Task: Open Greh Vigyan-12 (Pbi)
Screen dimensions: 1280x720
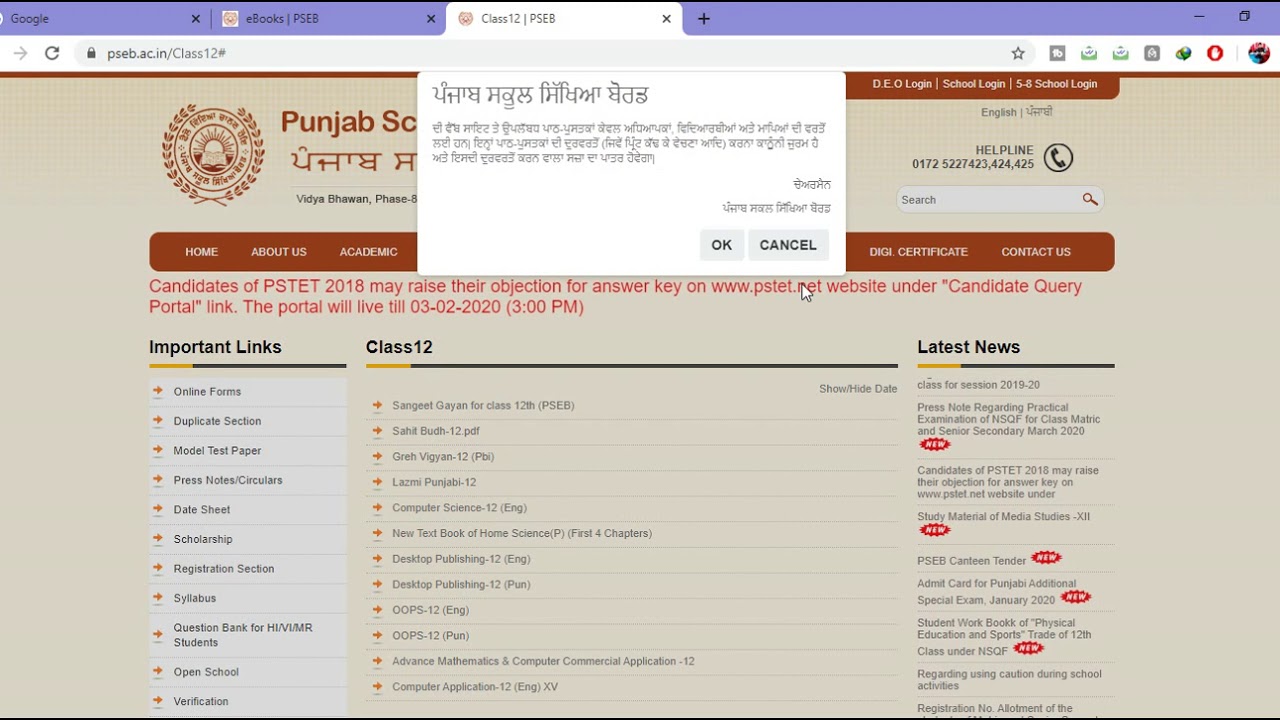Action: (443, 457)
